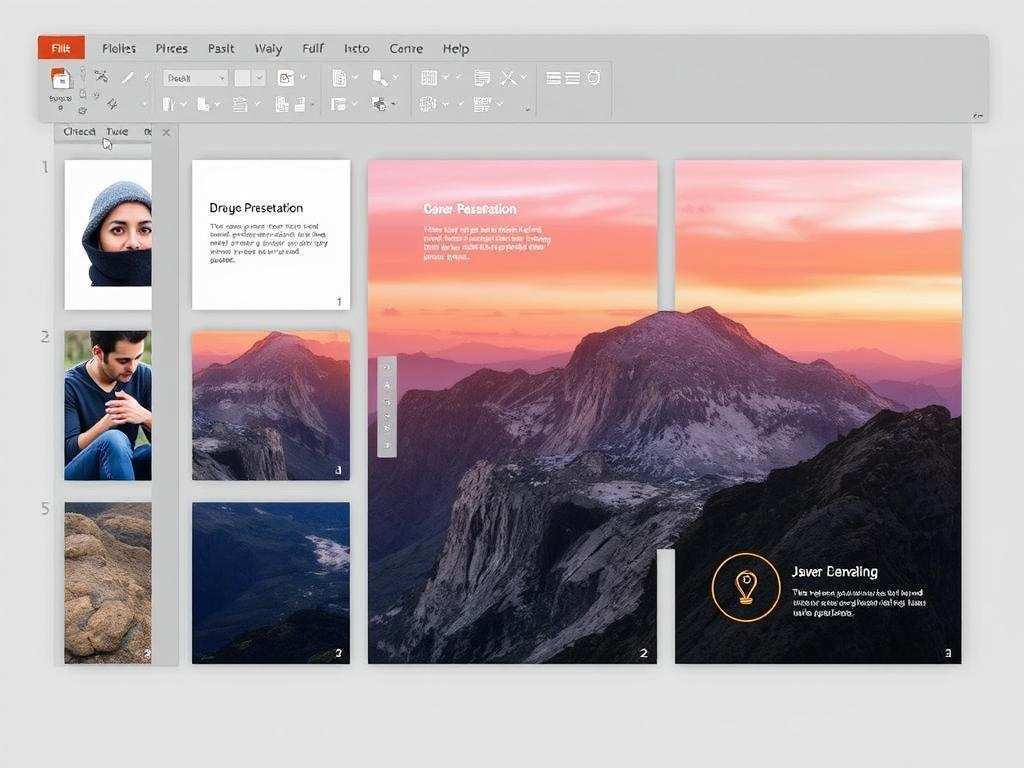This screenshot has height=768, width=1024.
Task: Select the white Dreye Presetation title slide
Action: [270, 234]
